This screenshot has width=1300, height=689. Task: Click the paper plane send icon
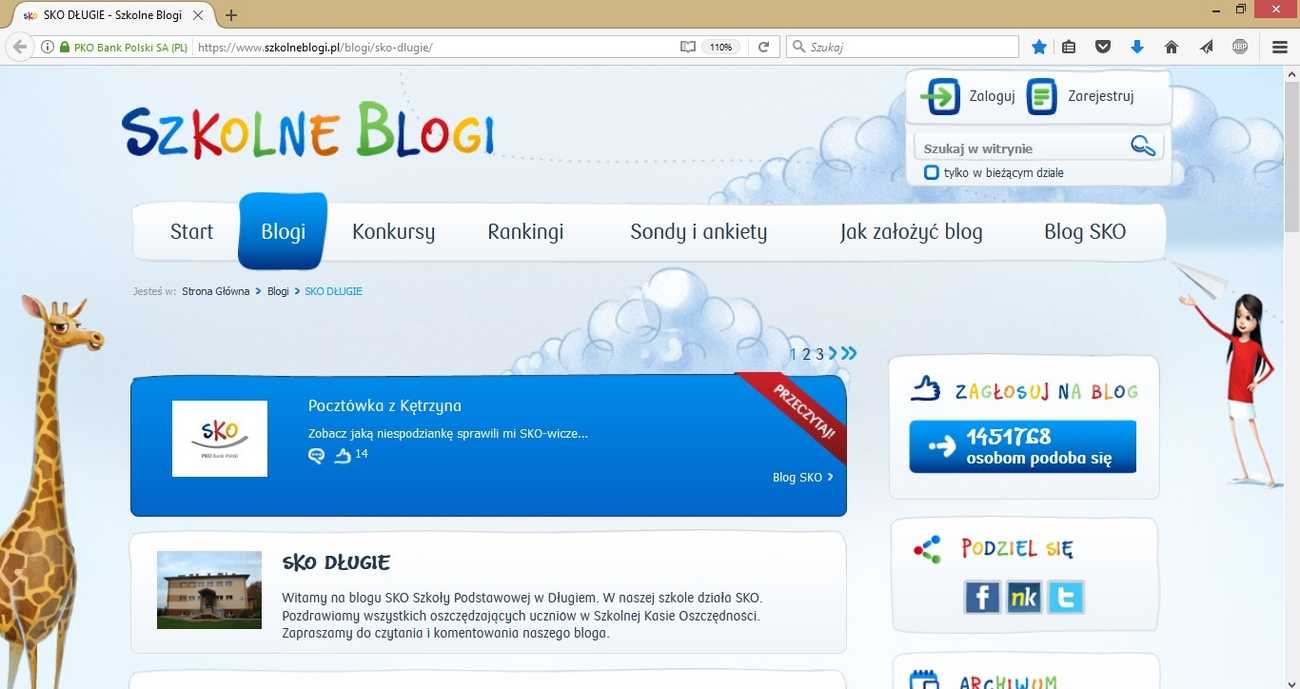[1206, 47]
